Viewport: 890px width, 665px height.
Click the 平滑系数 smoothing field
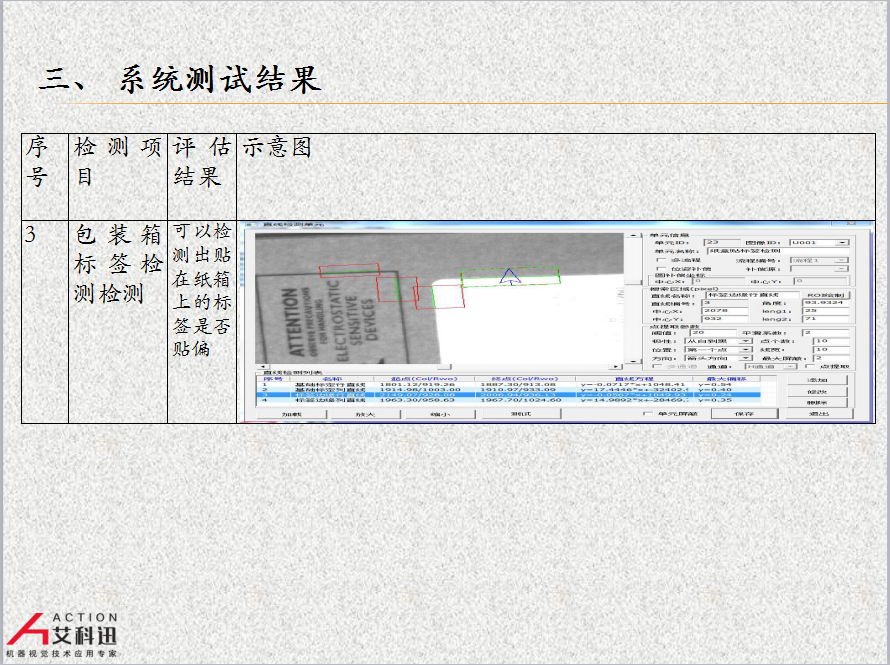click(x=826, y=332)
